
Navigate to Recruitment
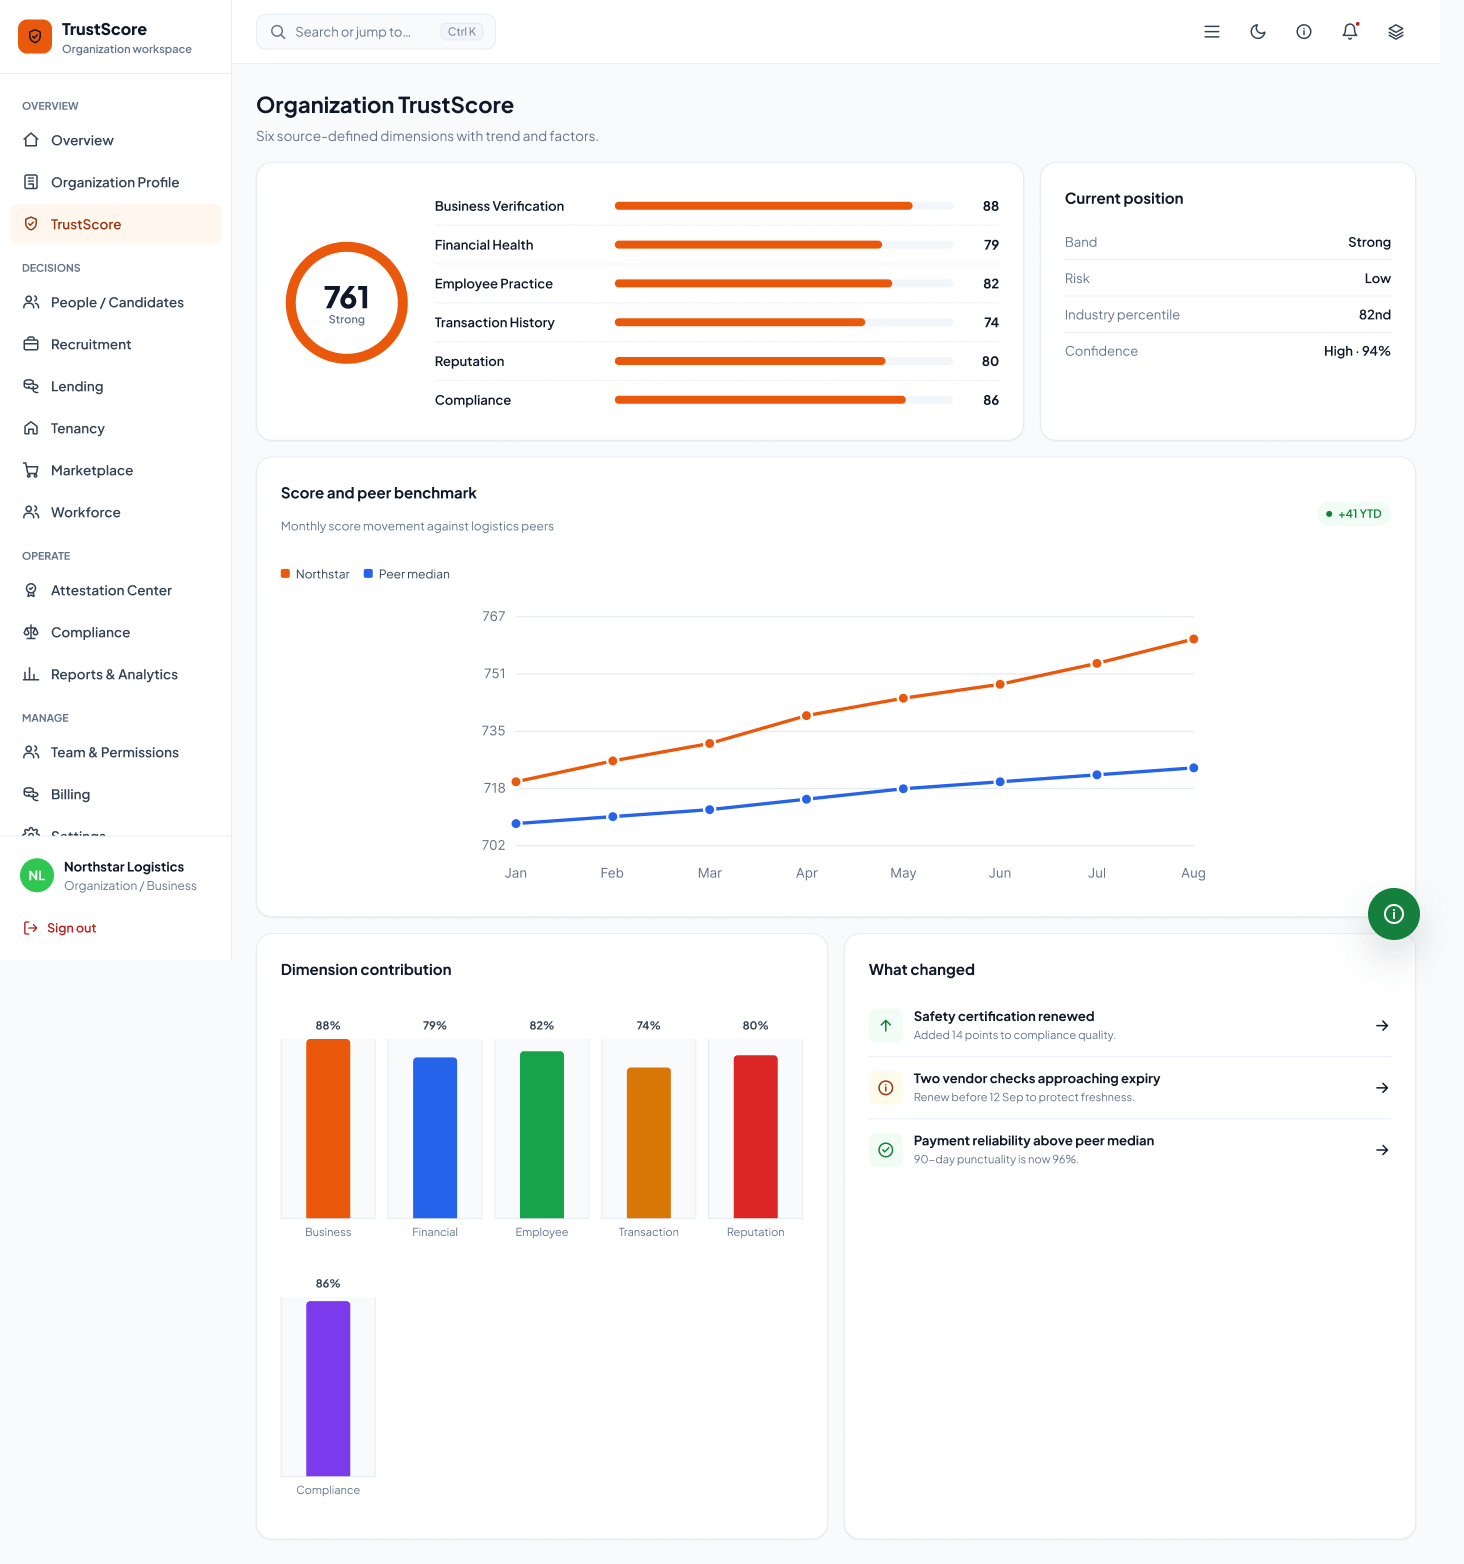pyautogui.click(x=115, y=344)
